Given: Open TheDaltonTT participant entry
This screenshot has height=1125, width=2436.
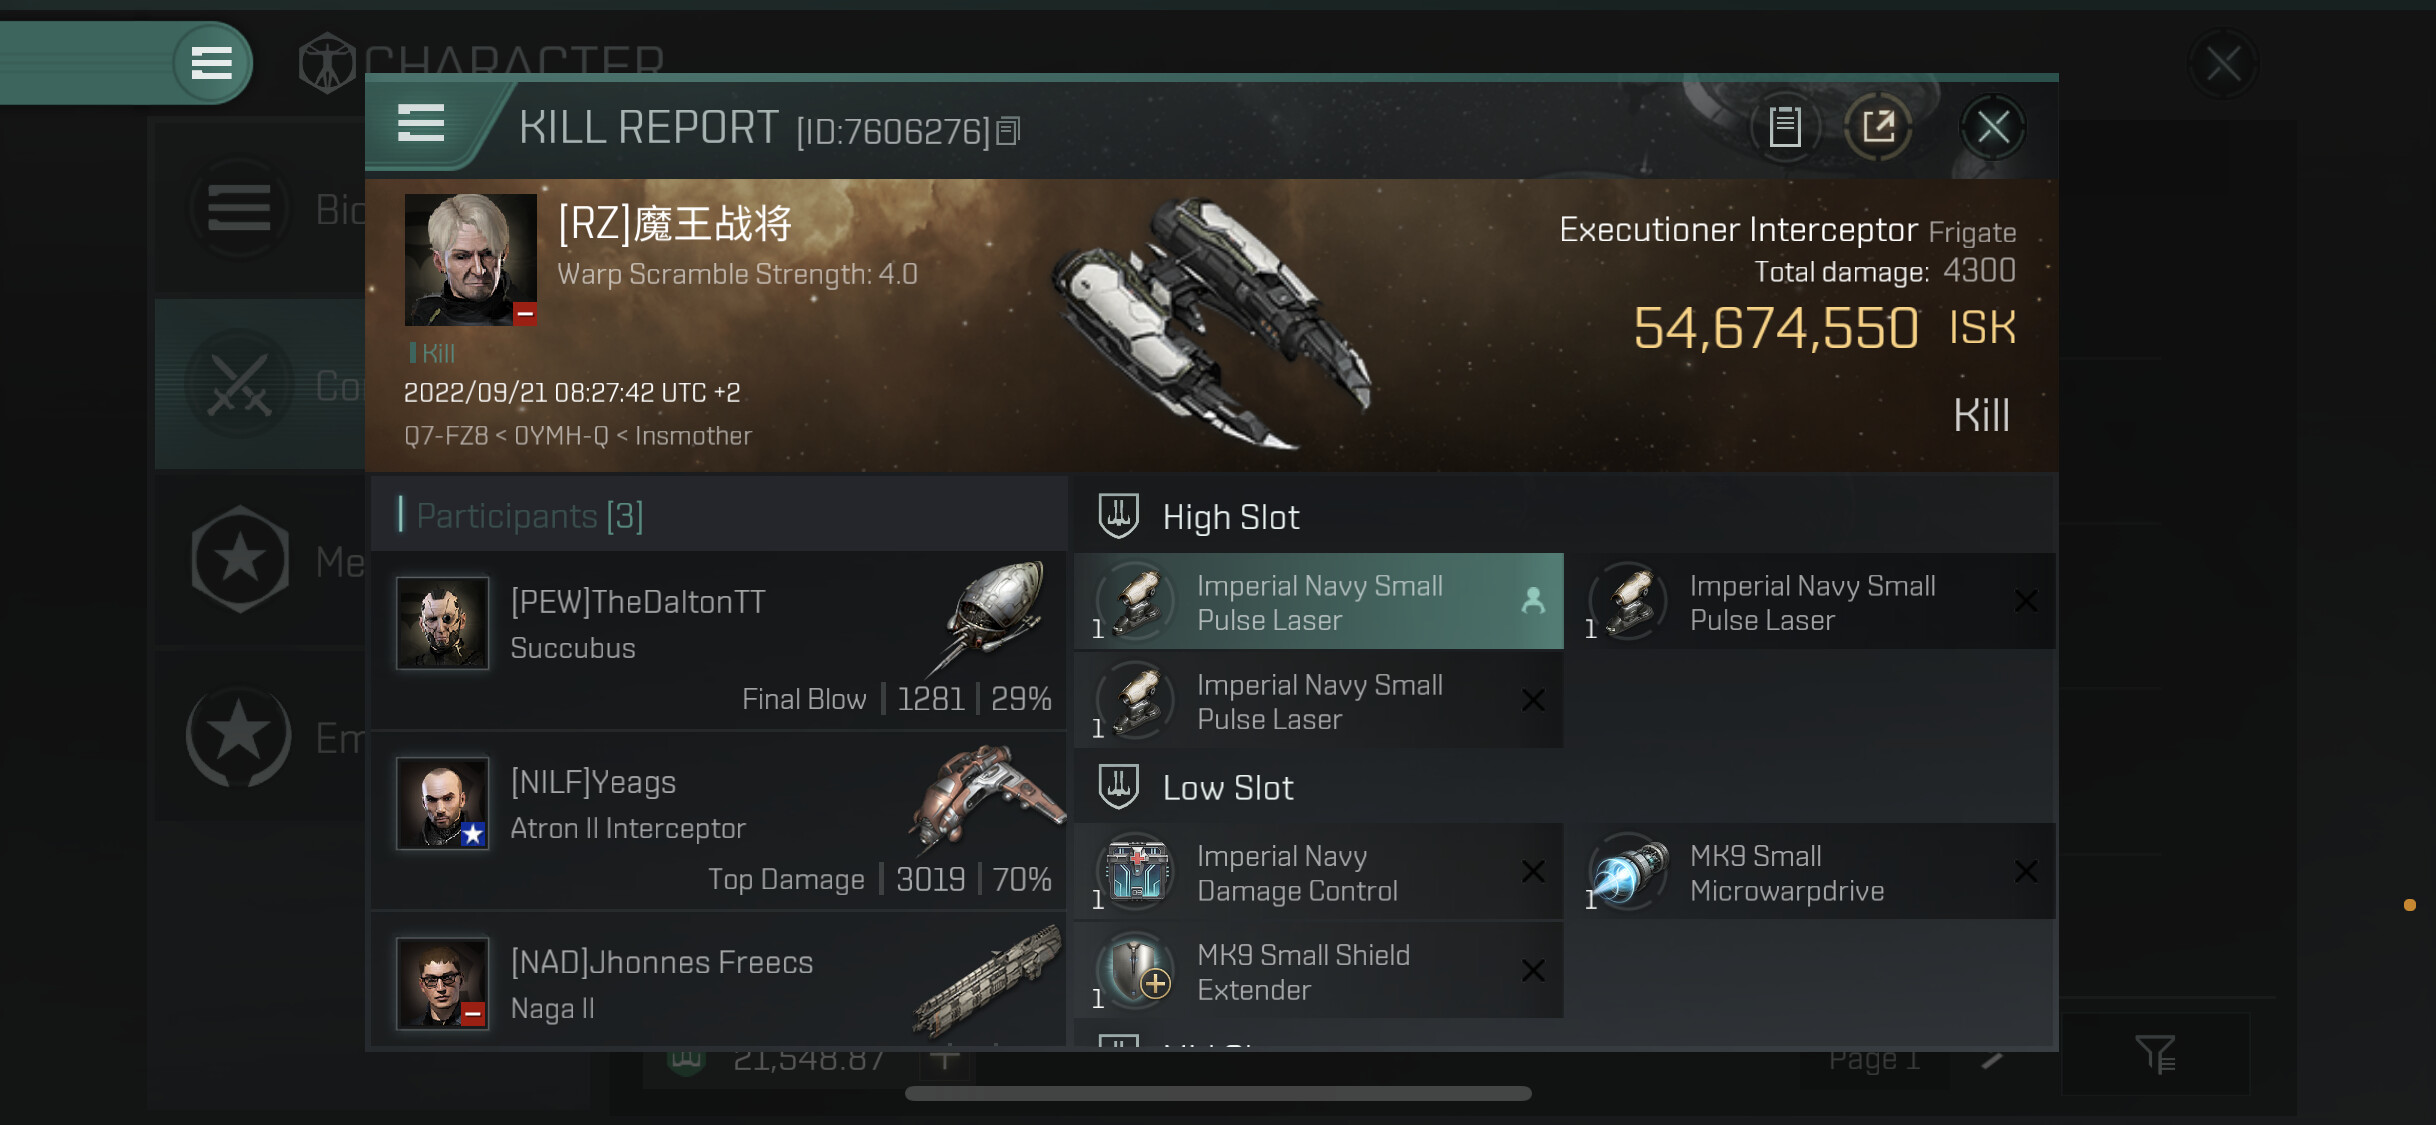Looking at the screenshot, I should (x=719, y=640).
